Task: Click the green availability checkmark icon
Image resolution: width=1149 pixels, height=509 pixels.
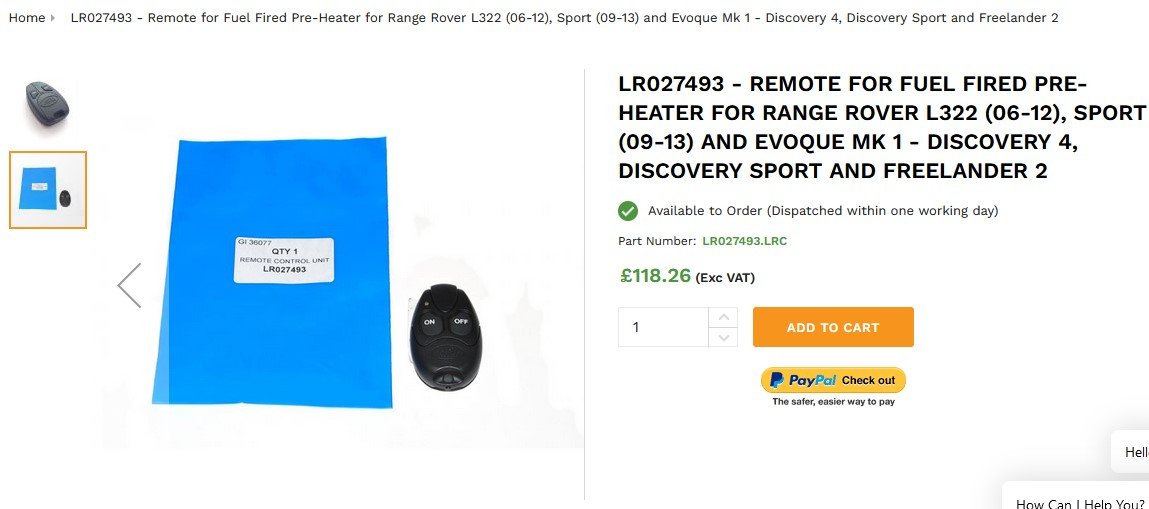Action: click(x=628, y=211)
